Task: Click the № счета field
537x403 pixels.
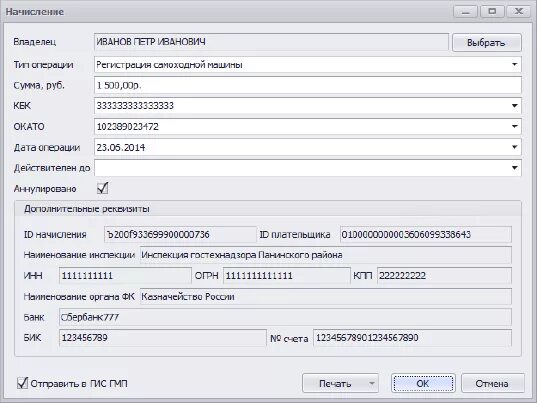Action: point(412,338)
